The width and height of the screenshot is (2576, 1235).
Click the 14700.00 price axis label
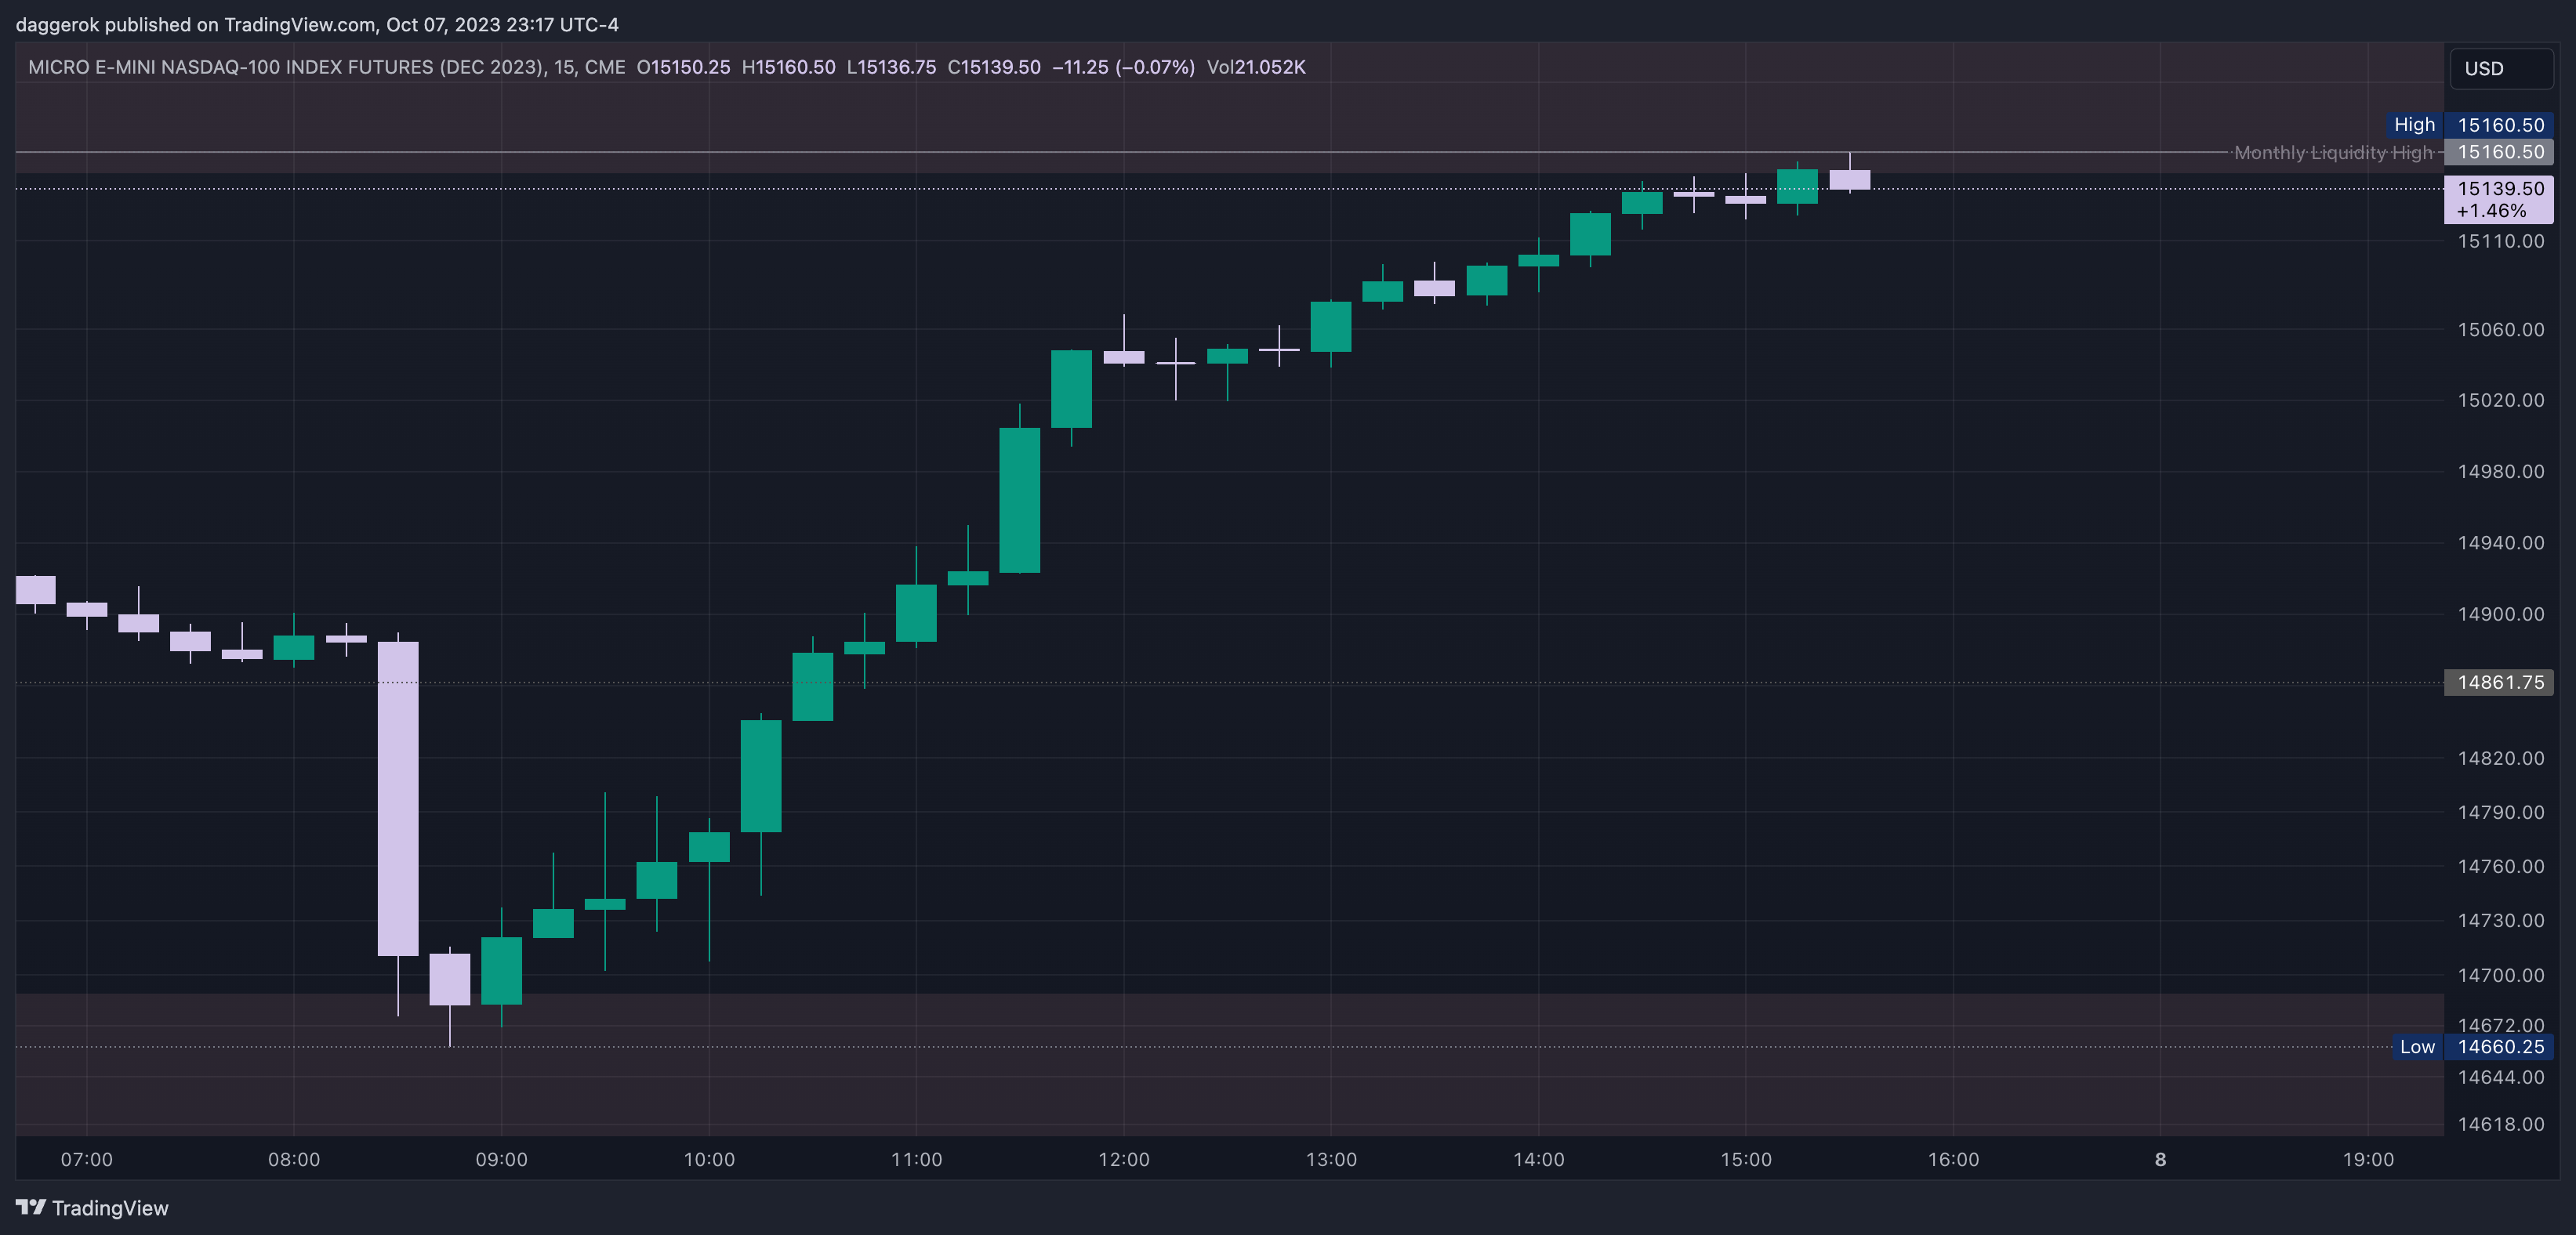pos(2500,975)
